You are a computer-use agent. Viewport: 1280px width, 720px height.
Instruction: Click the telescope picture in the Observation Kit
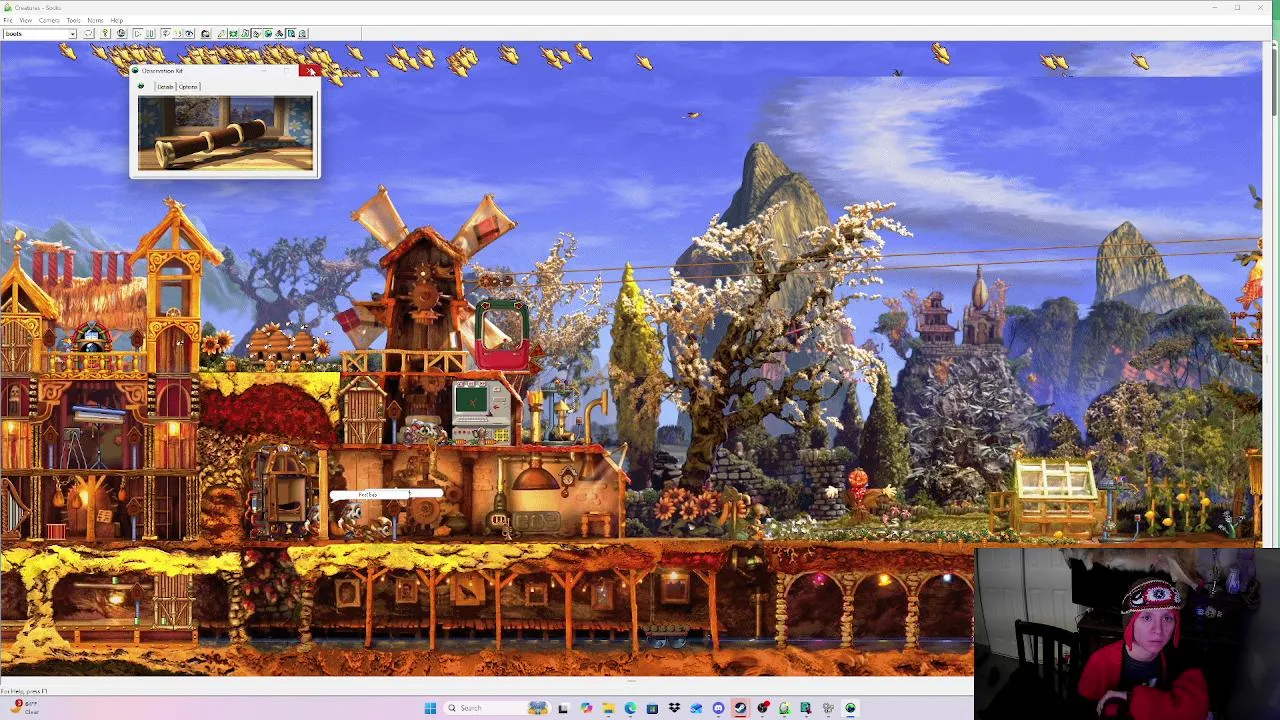[x=225, y=133]
